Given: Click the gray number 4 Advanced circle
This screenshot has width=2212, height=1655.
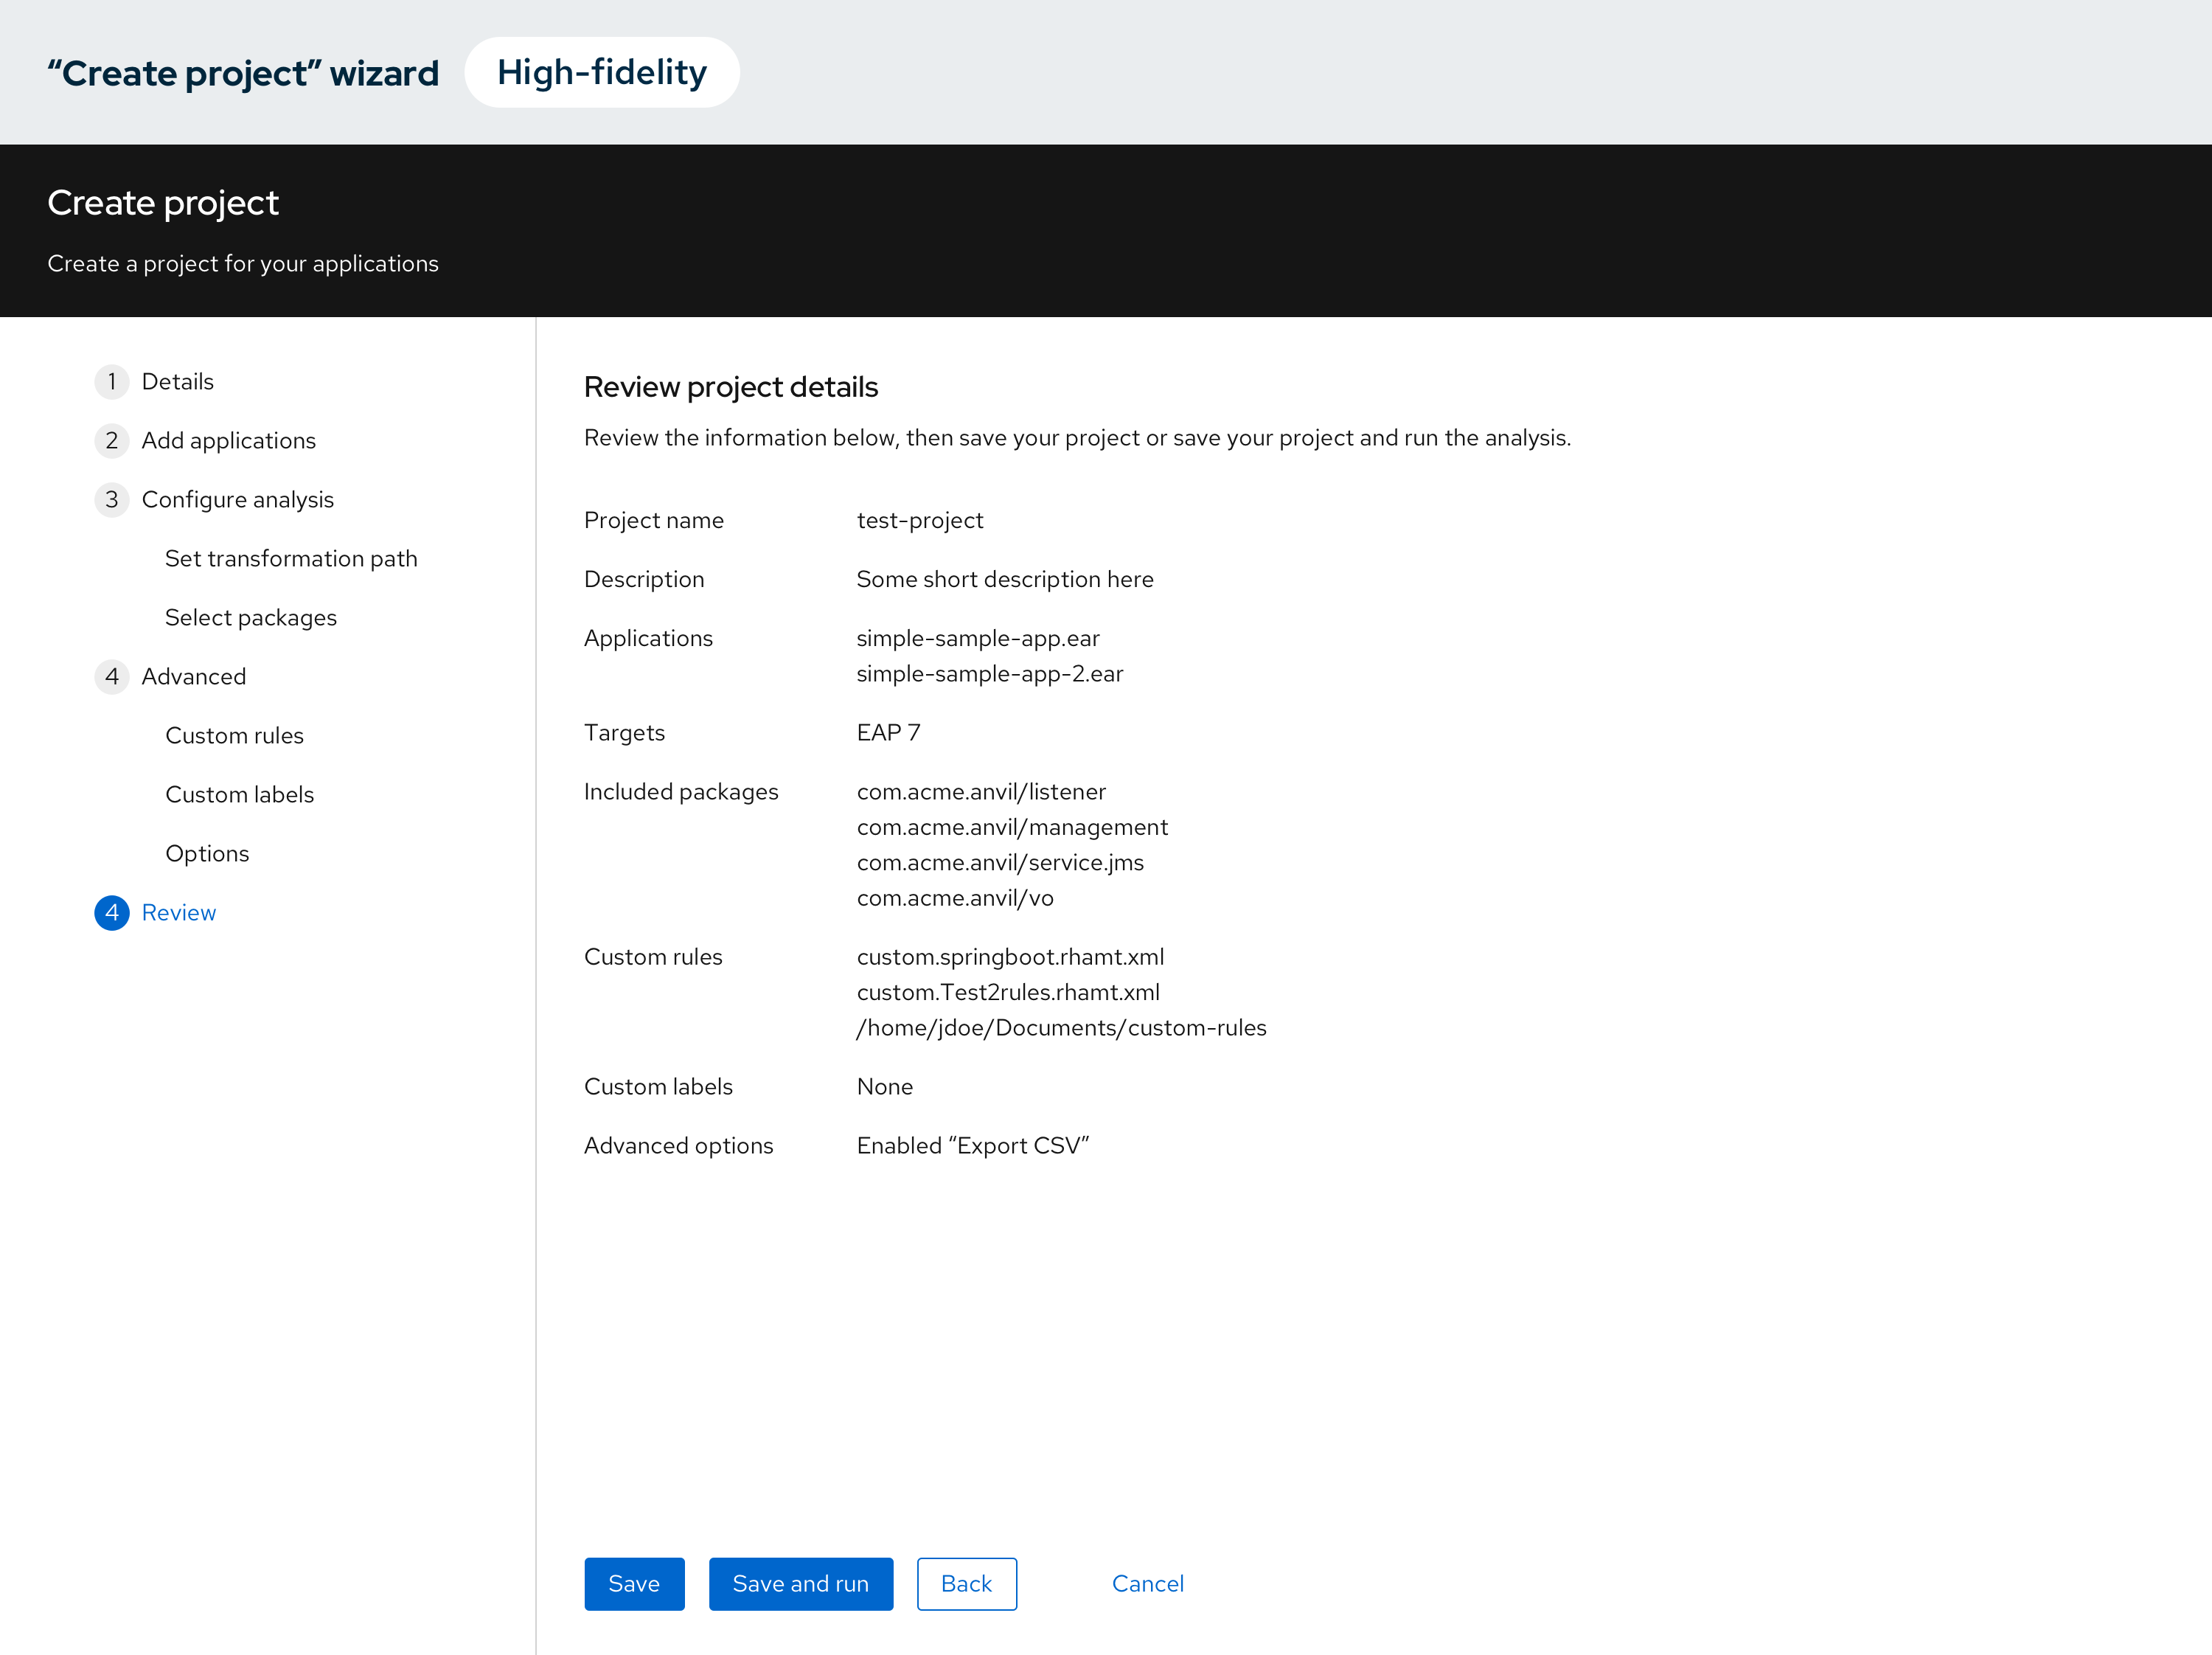Looking at the screenshot, I should tap(111, 676).
